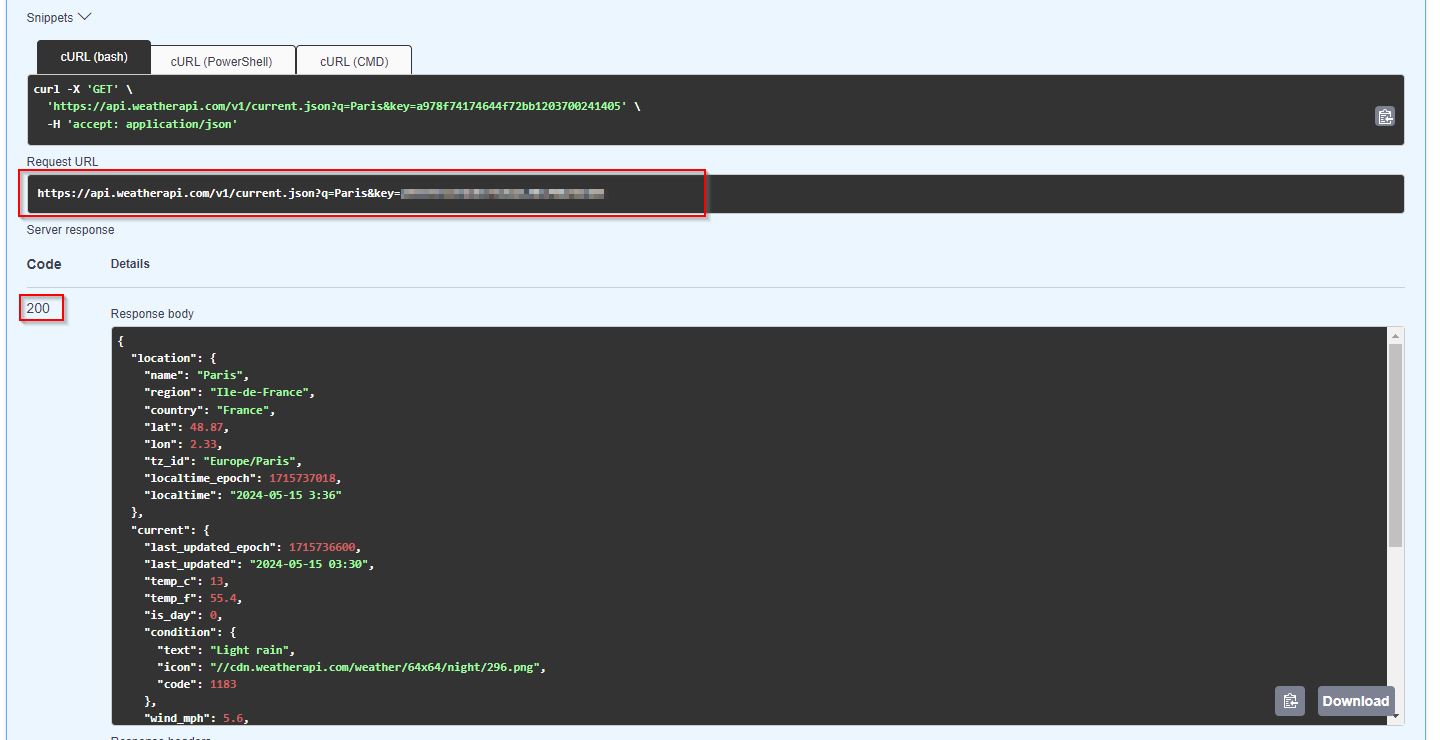
Task: Collapse the Snippets section
Action: [59, 17]
